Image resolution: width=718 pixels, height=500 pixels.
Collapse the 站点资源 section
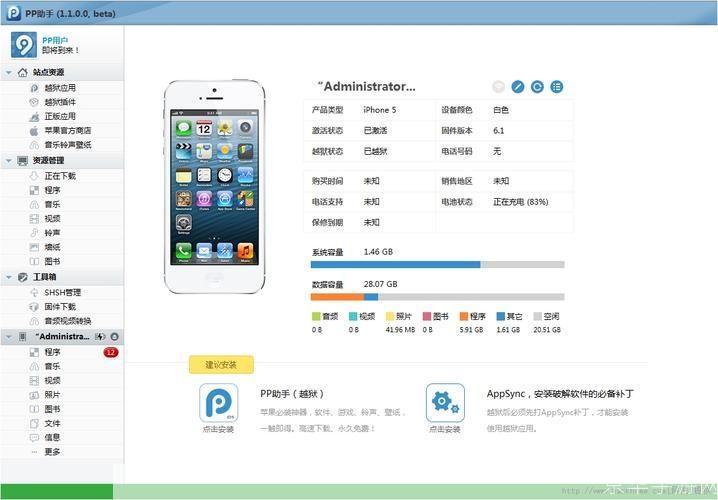[x=9, y=72]
